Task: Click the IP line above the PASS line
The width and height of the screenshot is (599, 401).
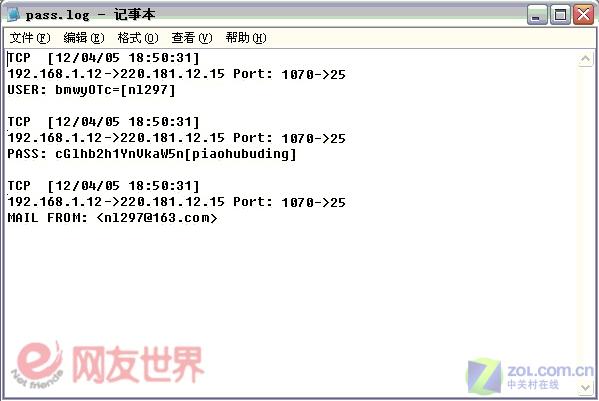Action: 176,138
